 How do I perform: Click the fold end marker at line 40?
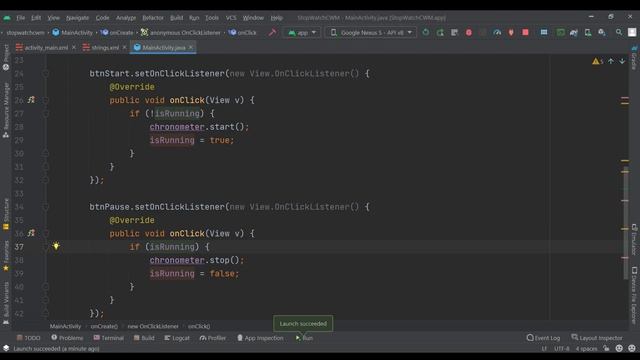pyautogui.click(x=45, y=287)
